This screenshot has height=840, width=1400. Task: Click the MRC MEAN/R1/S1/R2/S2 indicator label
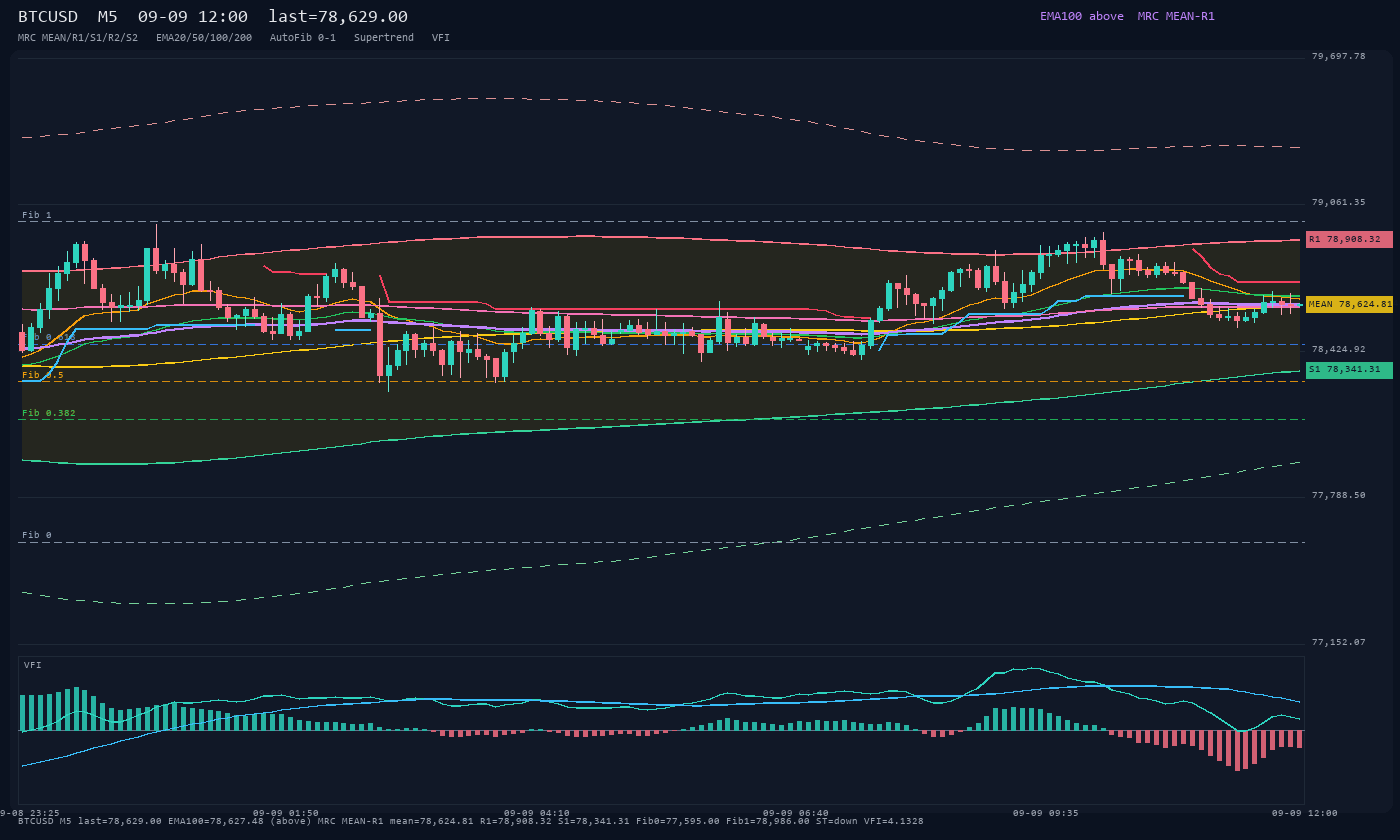point(78,38)
